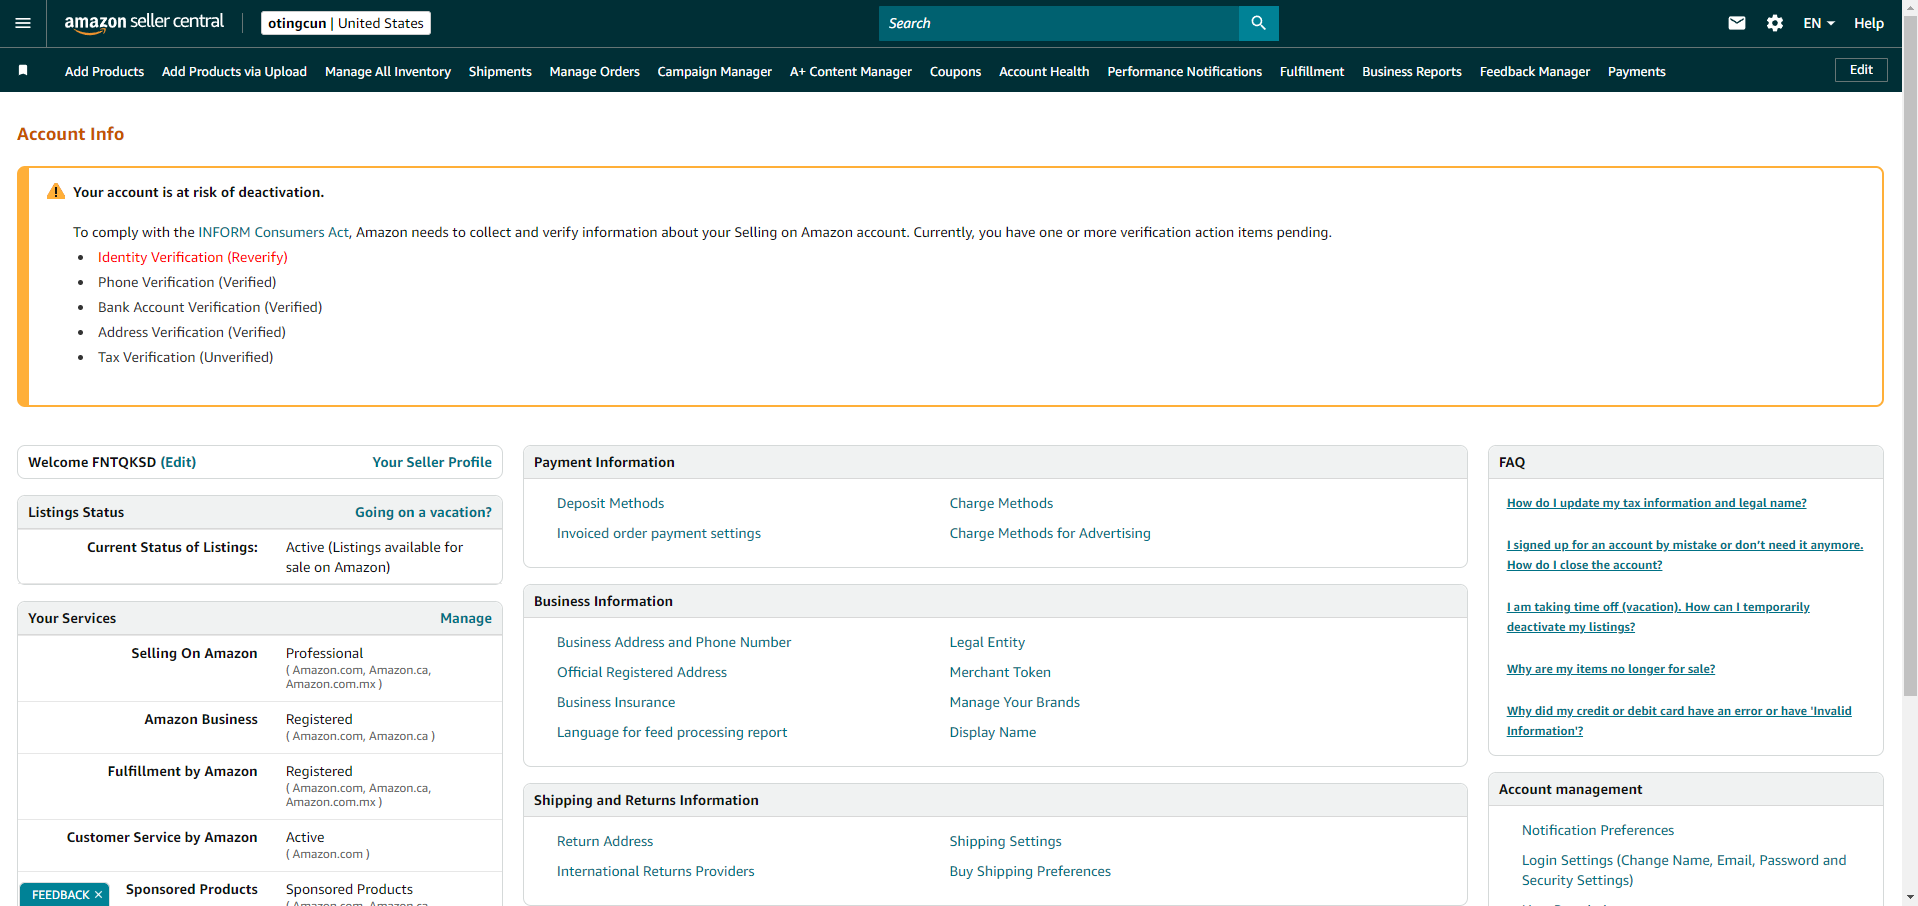Open Return Address link
The width and height of the screenshot is (1918, 906).
click(605, 841)
